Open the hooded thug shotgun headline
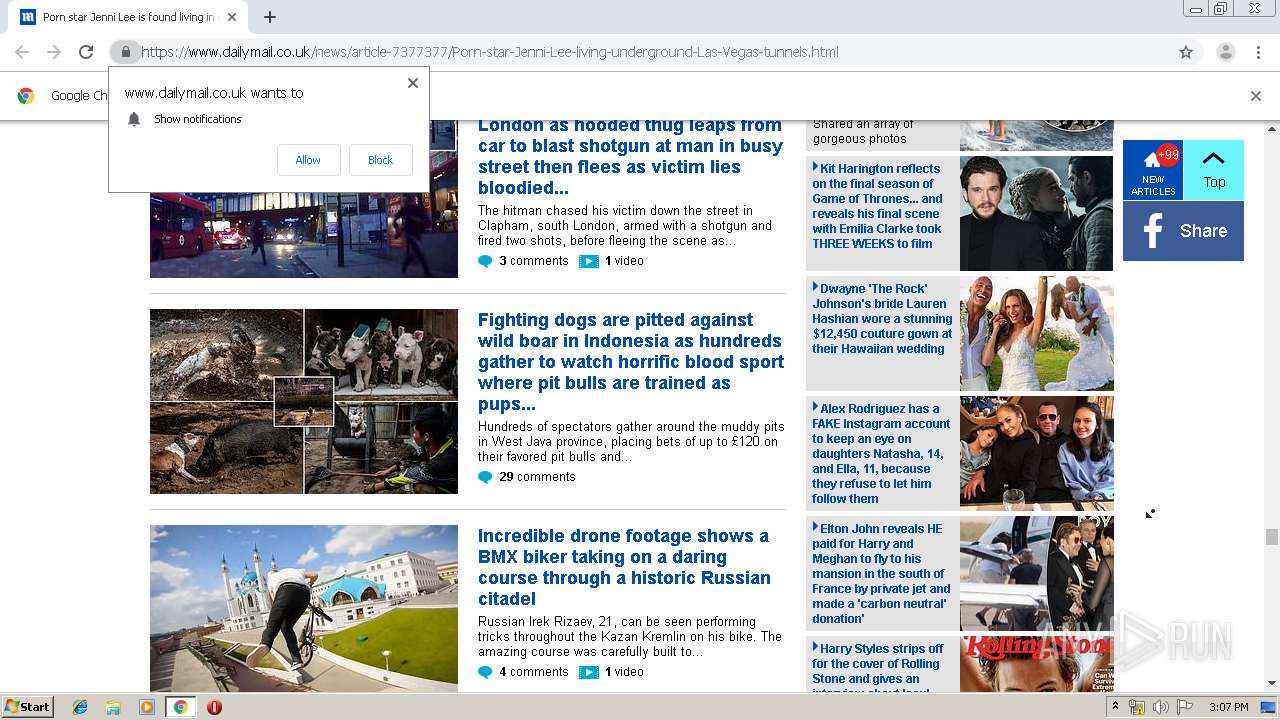The height and width of the screenshot is (720, 1280). [x=630, y=157]
